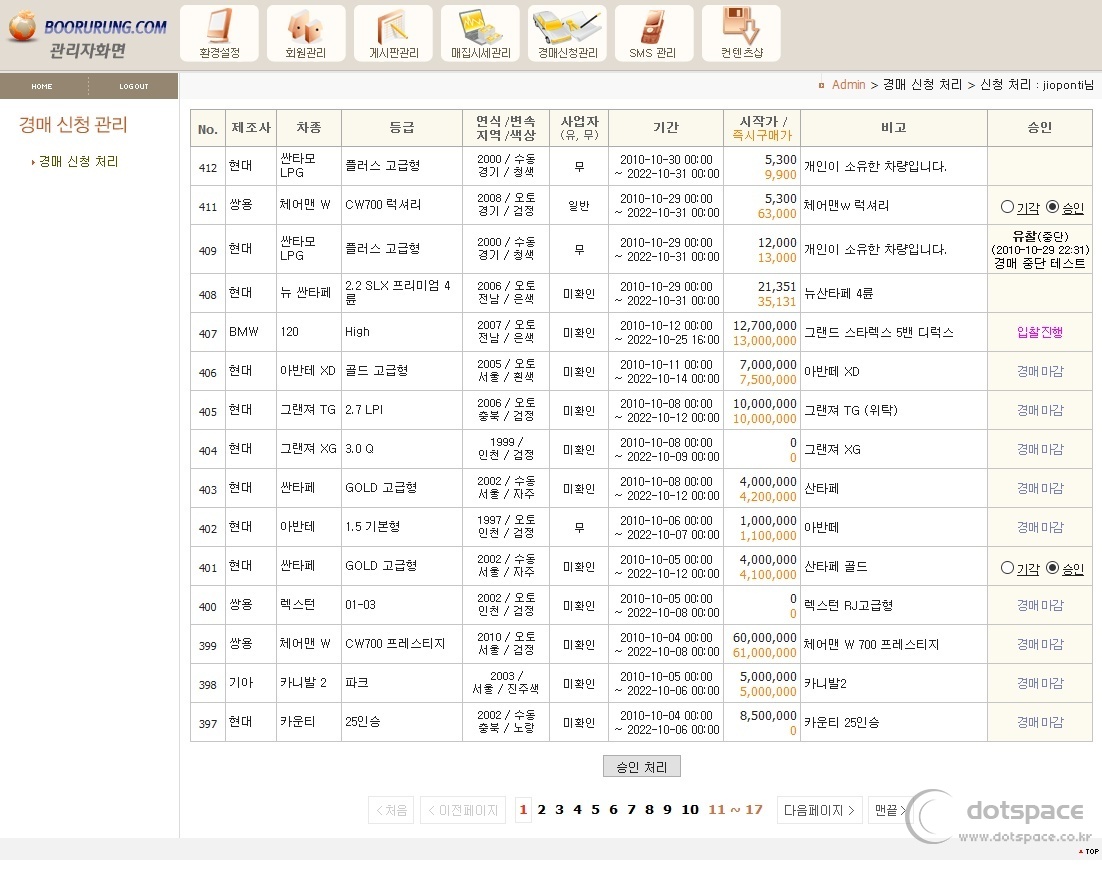Open 매집시세관리 price management icon
Viewport: 1102px width, 894px height.
coord(479,33)
